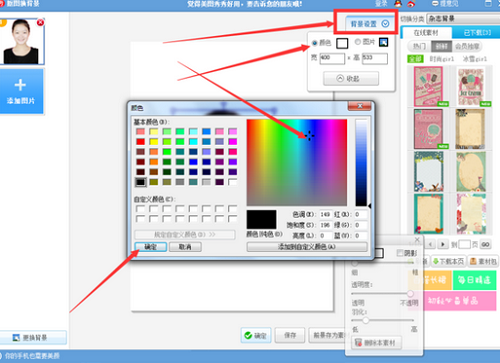Pick the magenta basic color swatch
The width and height of the screenshot is (500, 363).
pos(233,142)
